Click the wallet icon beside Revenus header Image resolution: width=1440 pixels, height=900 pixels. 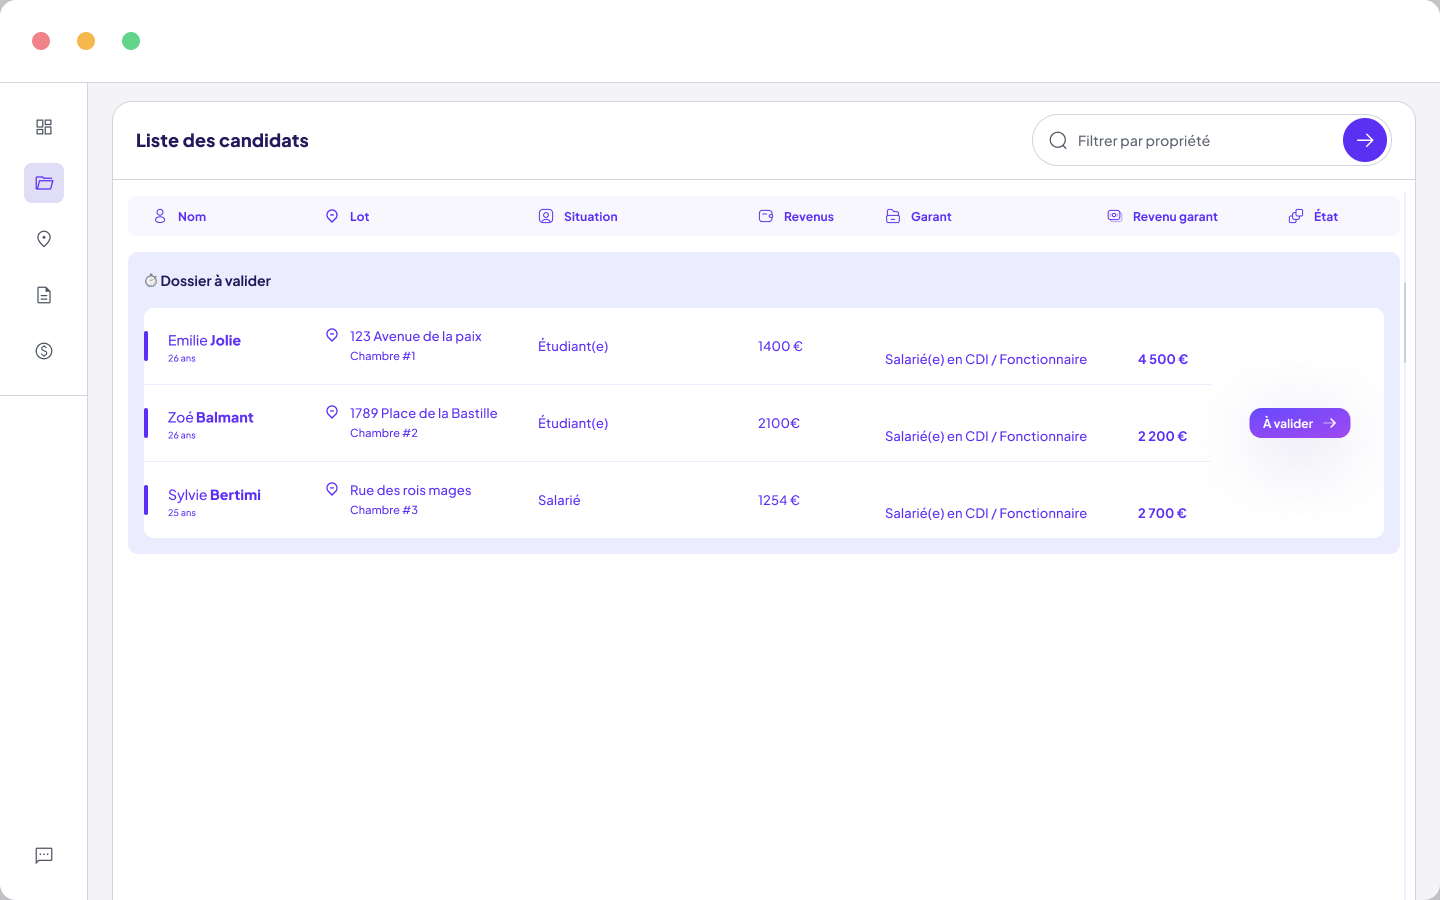coord(766,216)
